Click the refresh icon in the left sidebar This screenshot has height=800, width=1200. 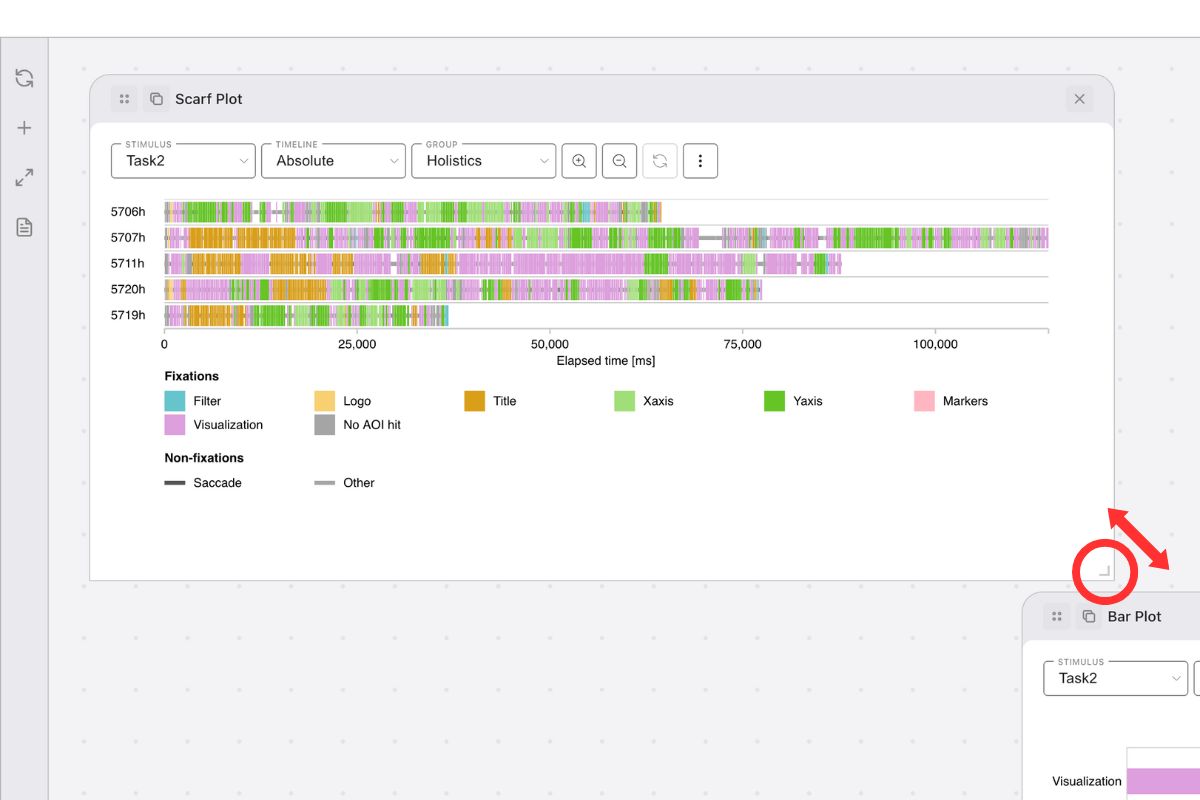pos(24,77)
